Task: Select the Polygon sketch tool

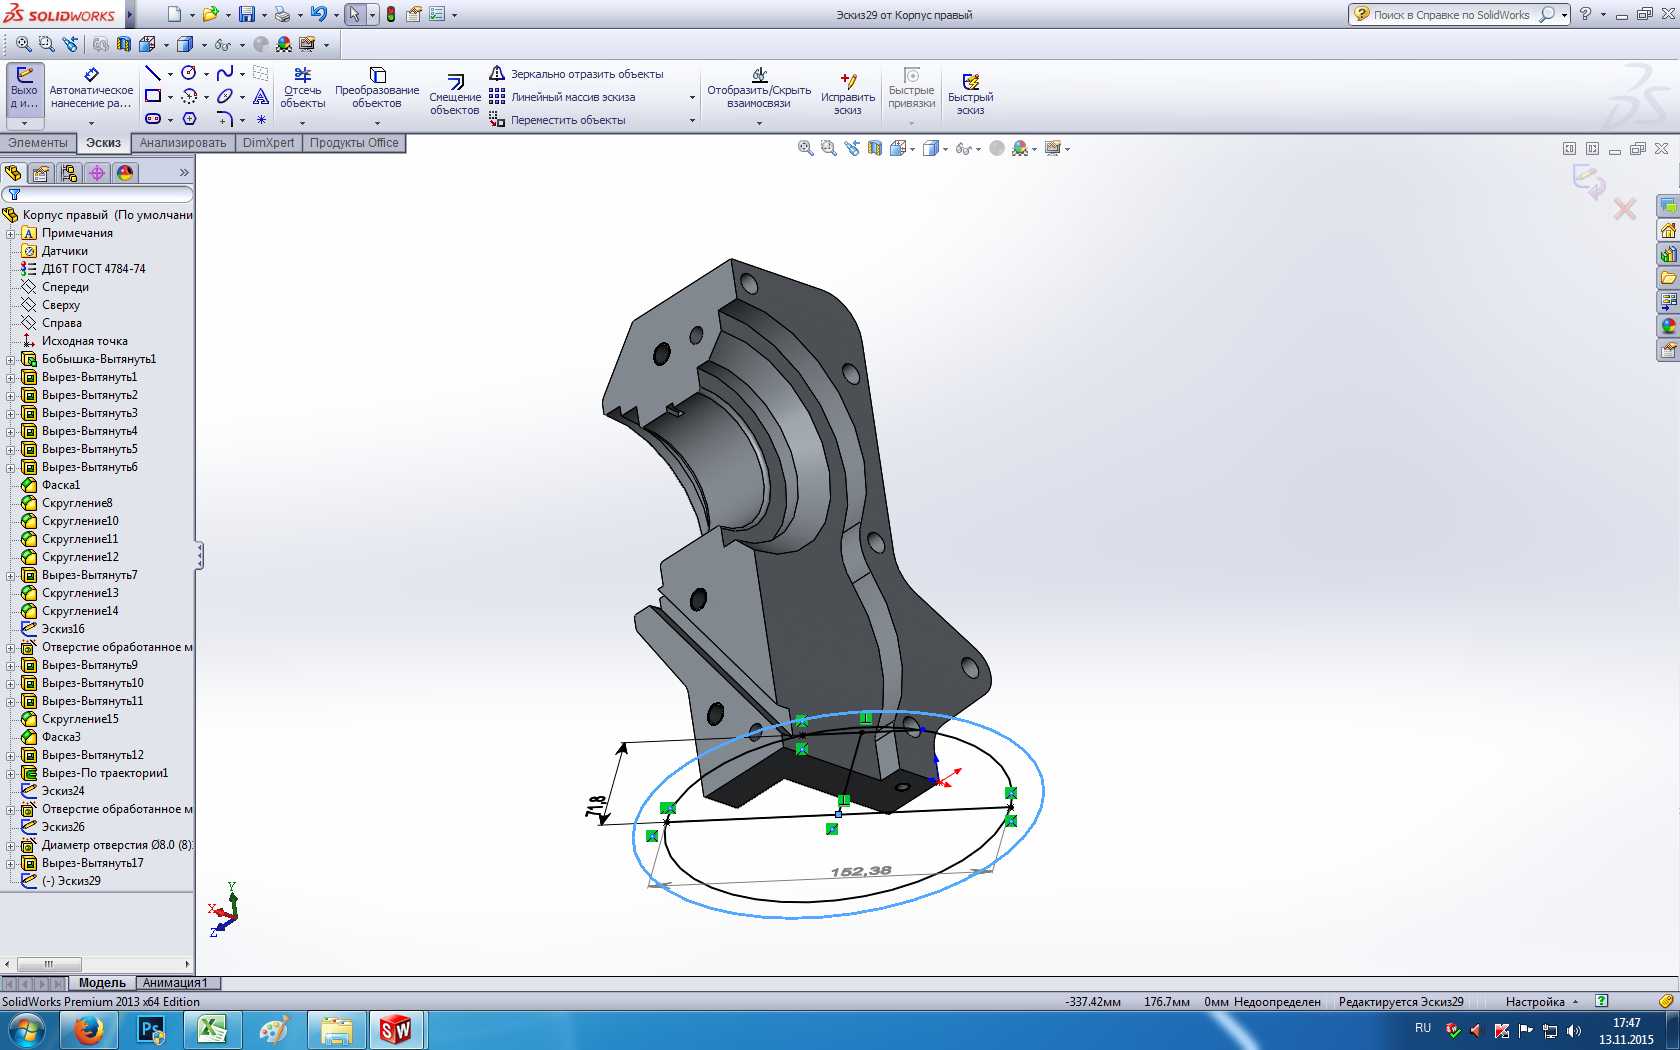Action: 189,119
